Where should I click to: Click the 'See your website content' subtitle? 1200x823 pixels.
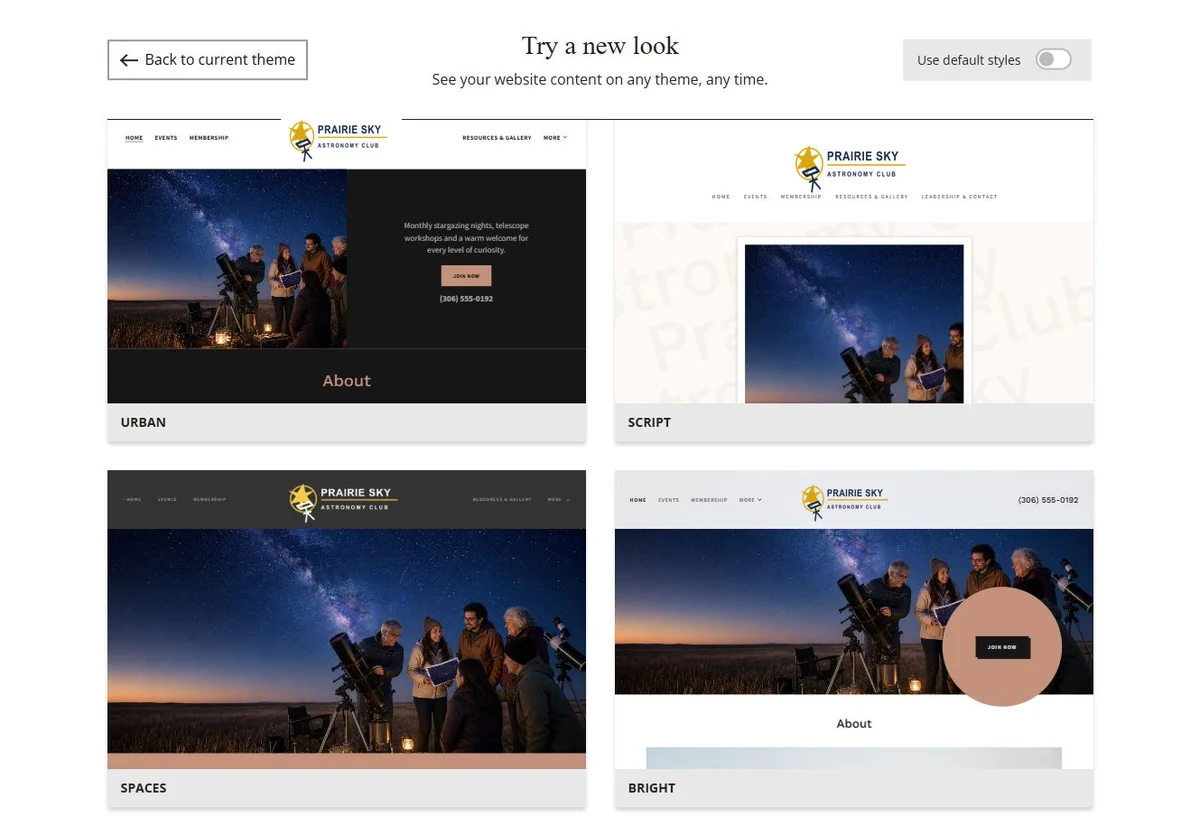pyautogui.click(x=600, y=79)
